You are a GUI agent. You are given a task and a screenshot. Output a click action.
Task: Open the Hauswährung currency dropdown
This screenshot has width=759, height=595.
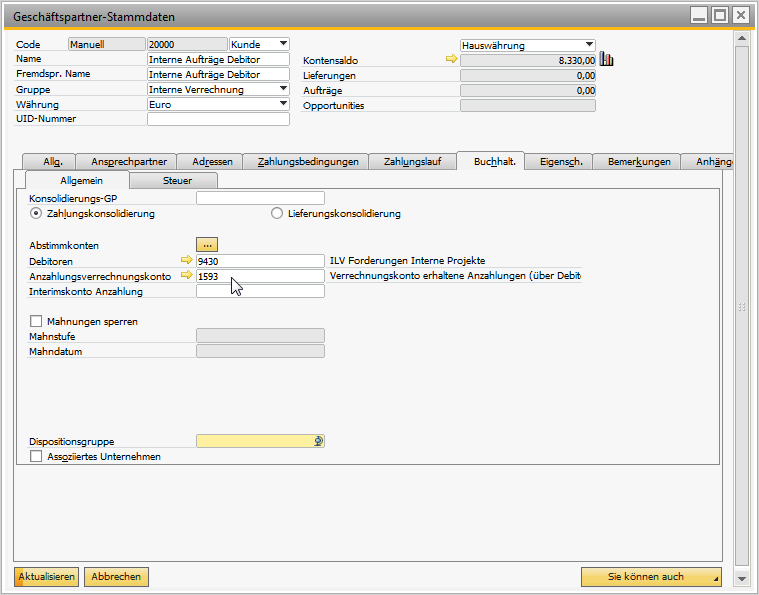[x=589, y=45]
